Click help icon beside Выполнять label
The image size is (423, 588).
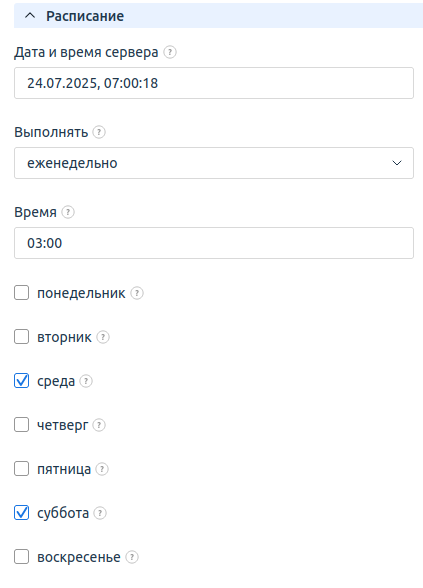click(99, 132)
